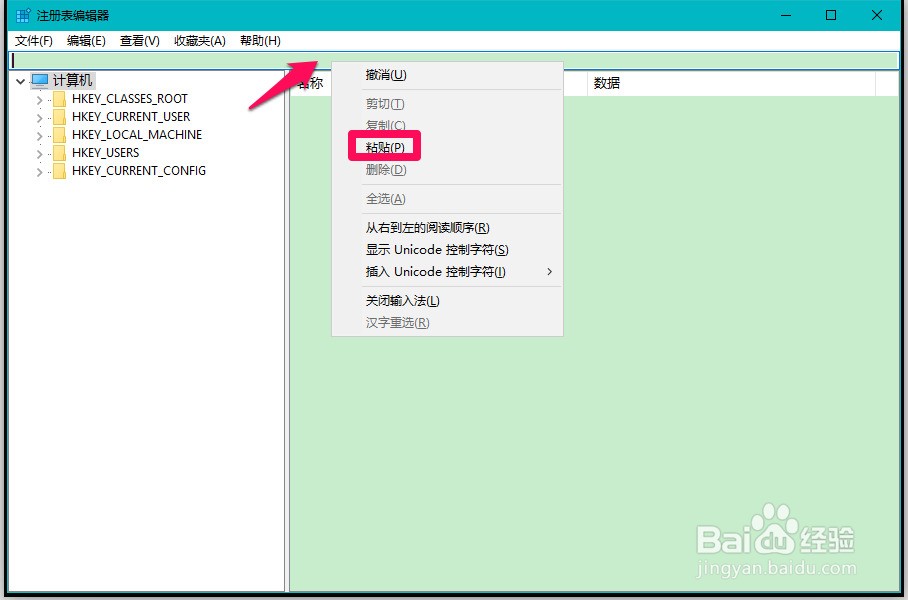Choose 撤消(U) from the context menu
The width and height of the screenshot is (908, 600).
click(x=446, y=75)
